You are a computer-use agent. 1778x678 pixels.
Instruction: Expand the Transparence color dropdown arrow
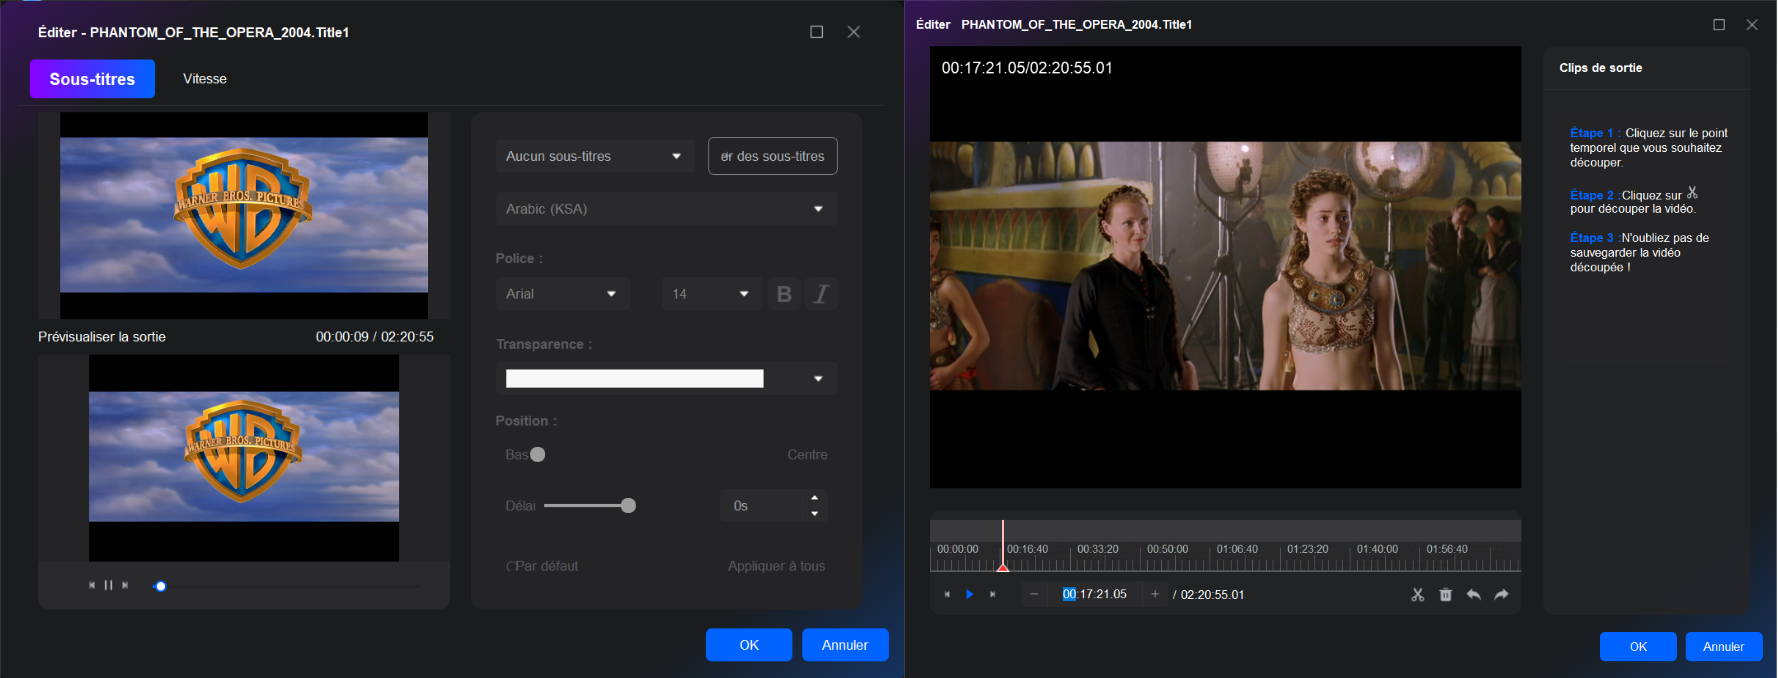click(818, 378)
